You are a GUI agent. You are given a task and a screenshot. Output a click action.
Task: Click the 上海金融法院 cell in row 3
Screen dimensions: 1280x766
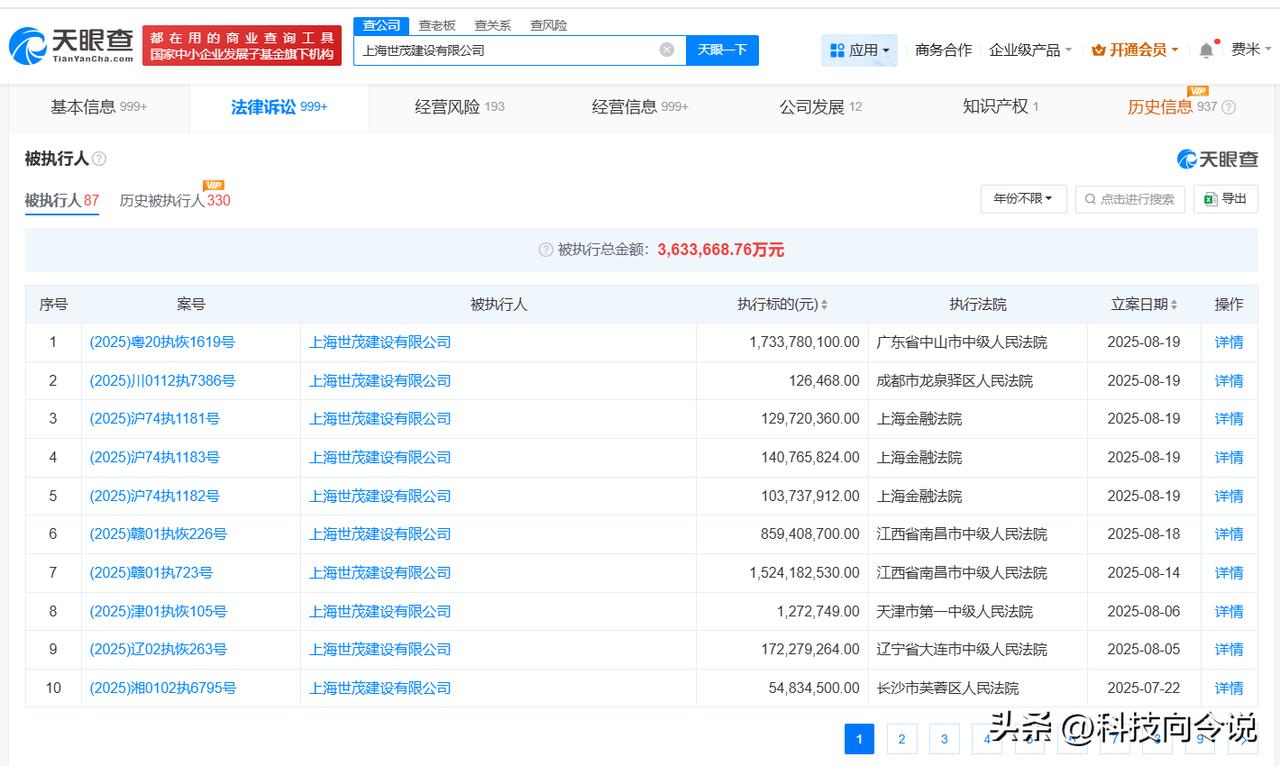pos(919,419)
